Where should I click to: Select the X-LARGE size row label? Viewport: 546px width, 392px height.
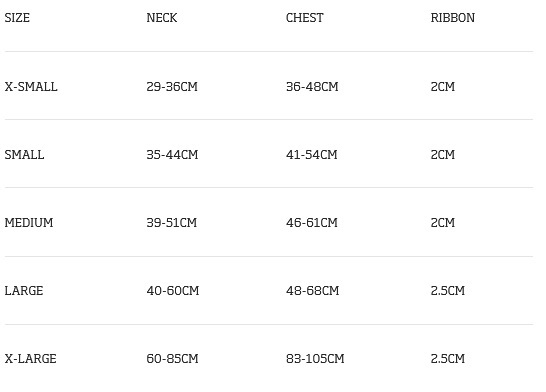[x=31, y=359]
